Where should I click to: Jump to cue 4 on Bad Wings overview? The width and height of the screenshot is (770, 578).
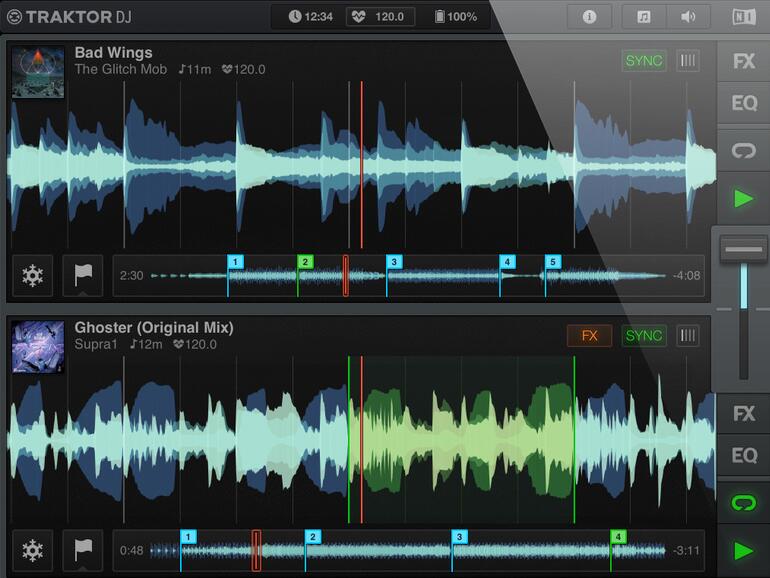507,262
